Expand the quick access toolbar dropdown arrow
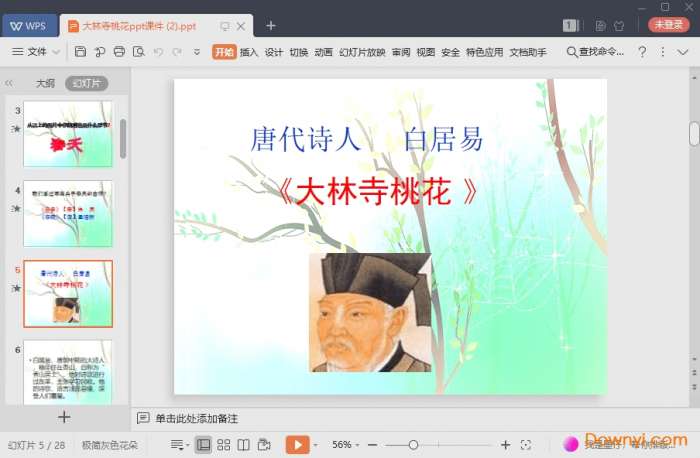Screen dimensions: 700x458 click(197, 51)
